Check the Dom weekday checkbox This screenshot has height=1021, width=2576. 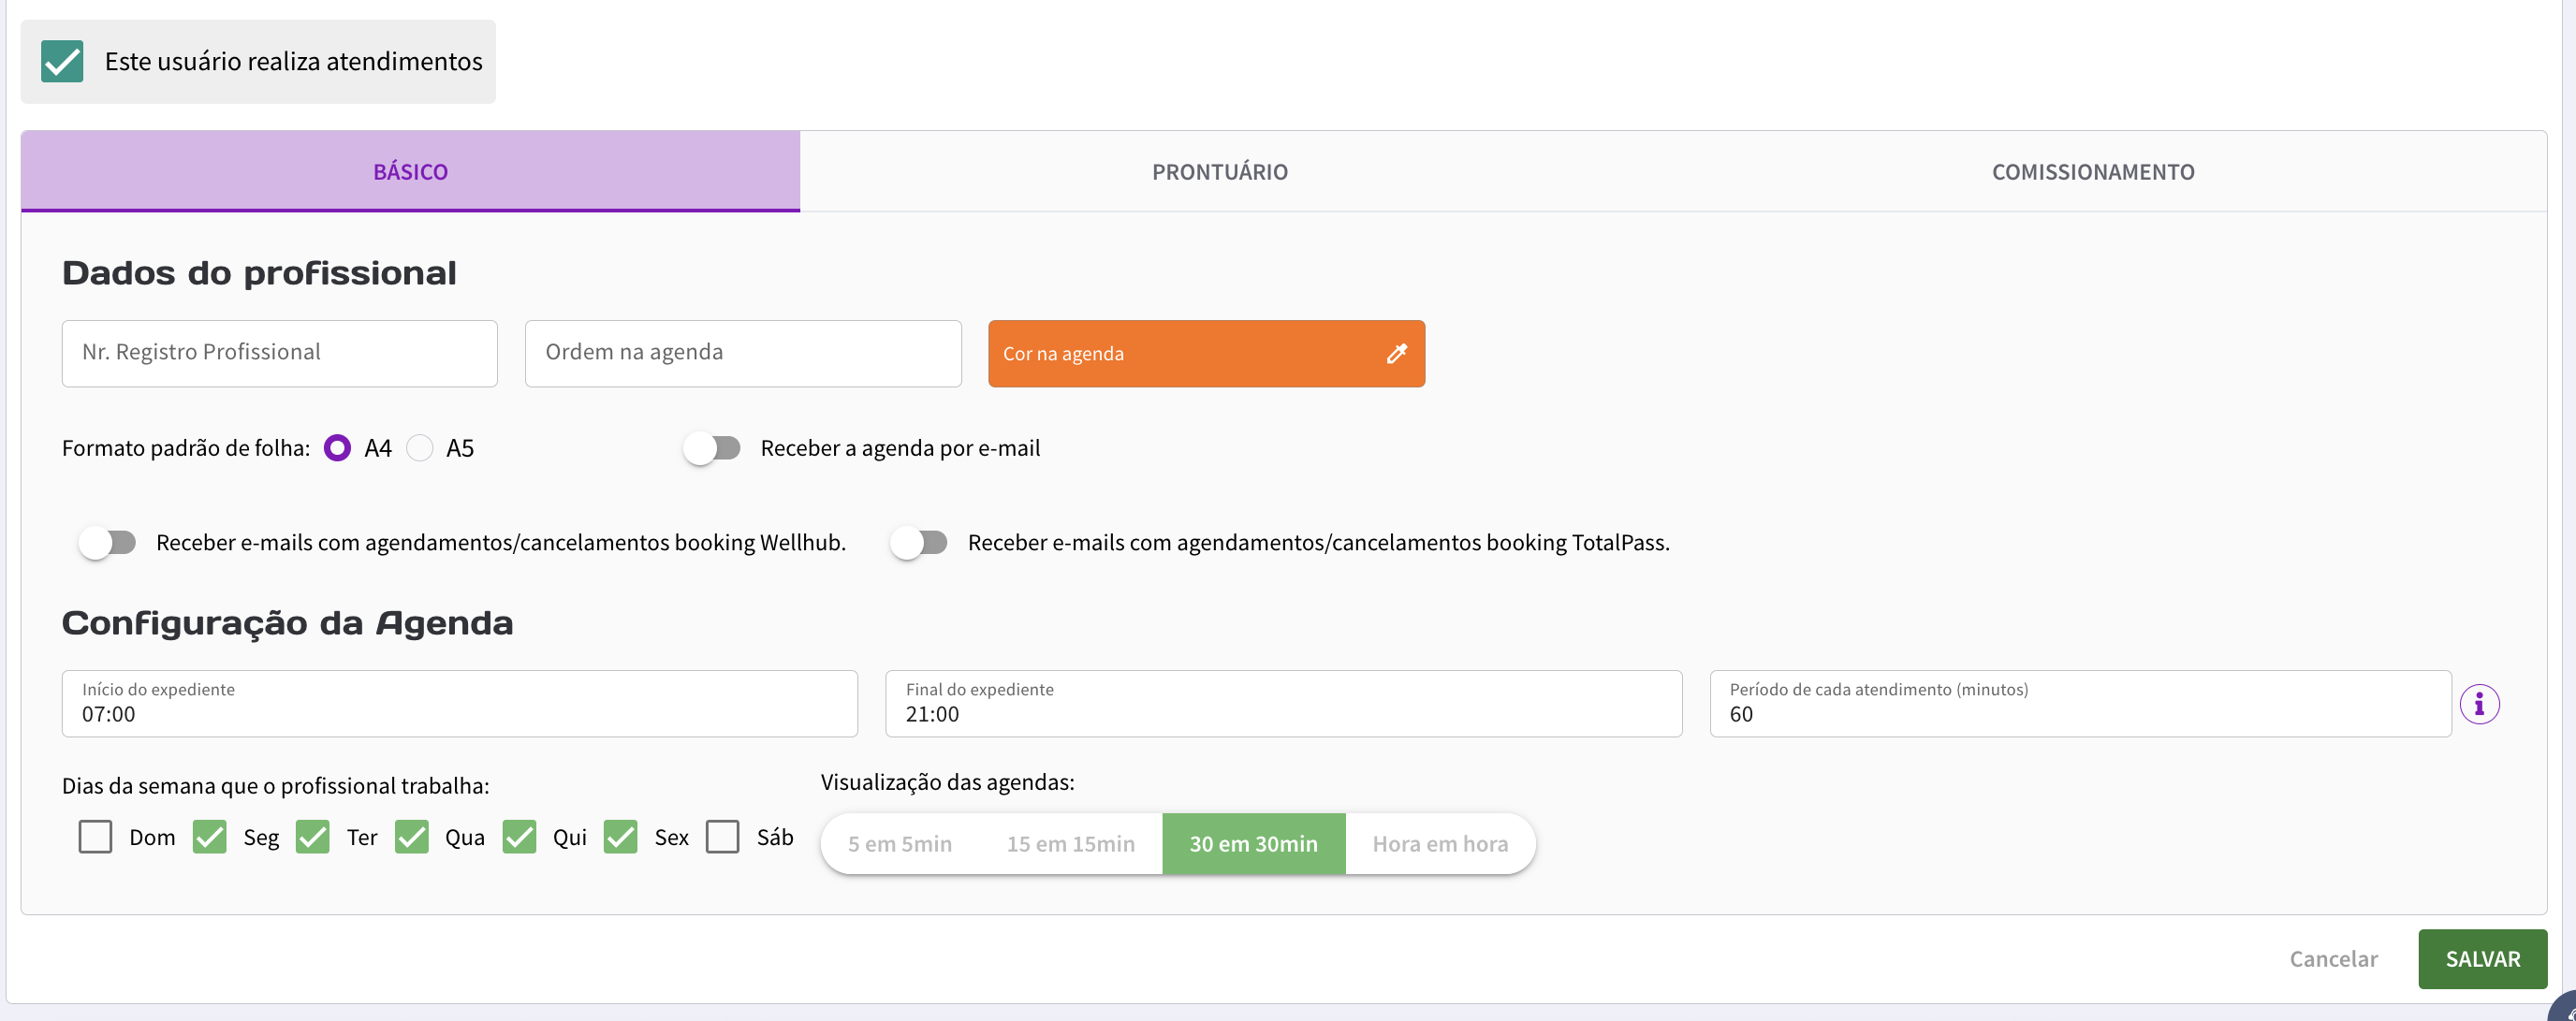pos(95,836)
